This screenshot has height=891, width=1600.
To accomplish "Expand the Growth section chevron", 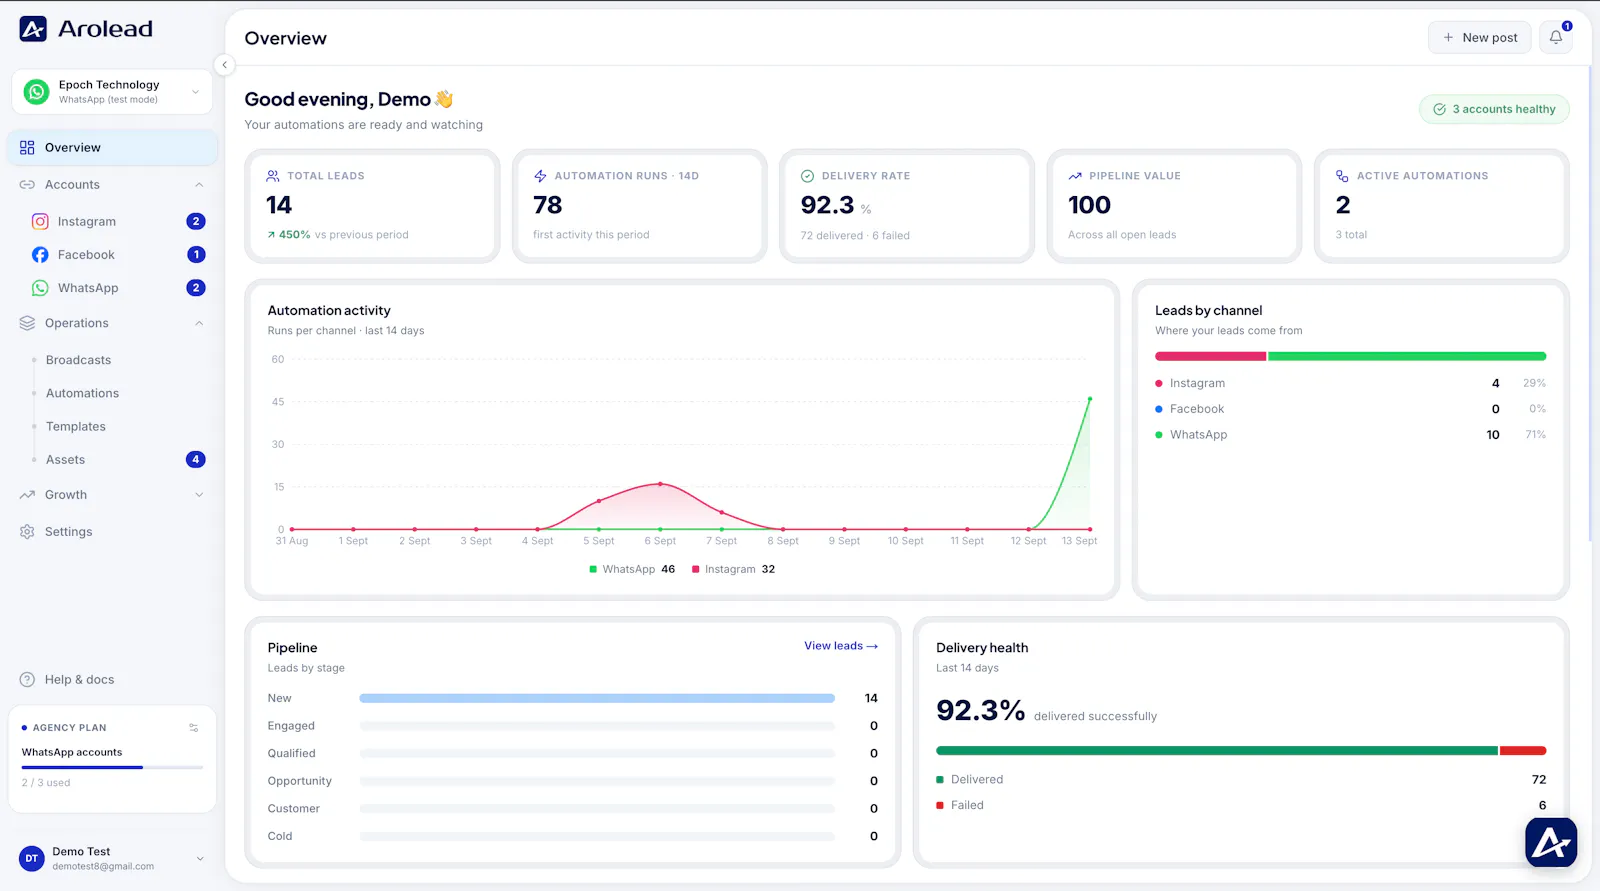I will point(199,495).
